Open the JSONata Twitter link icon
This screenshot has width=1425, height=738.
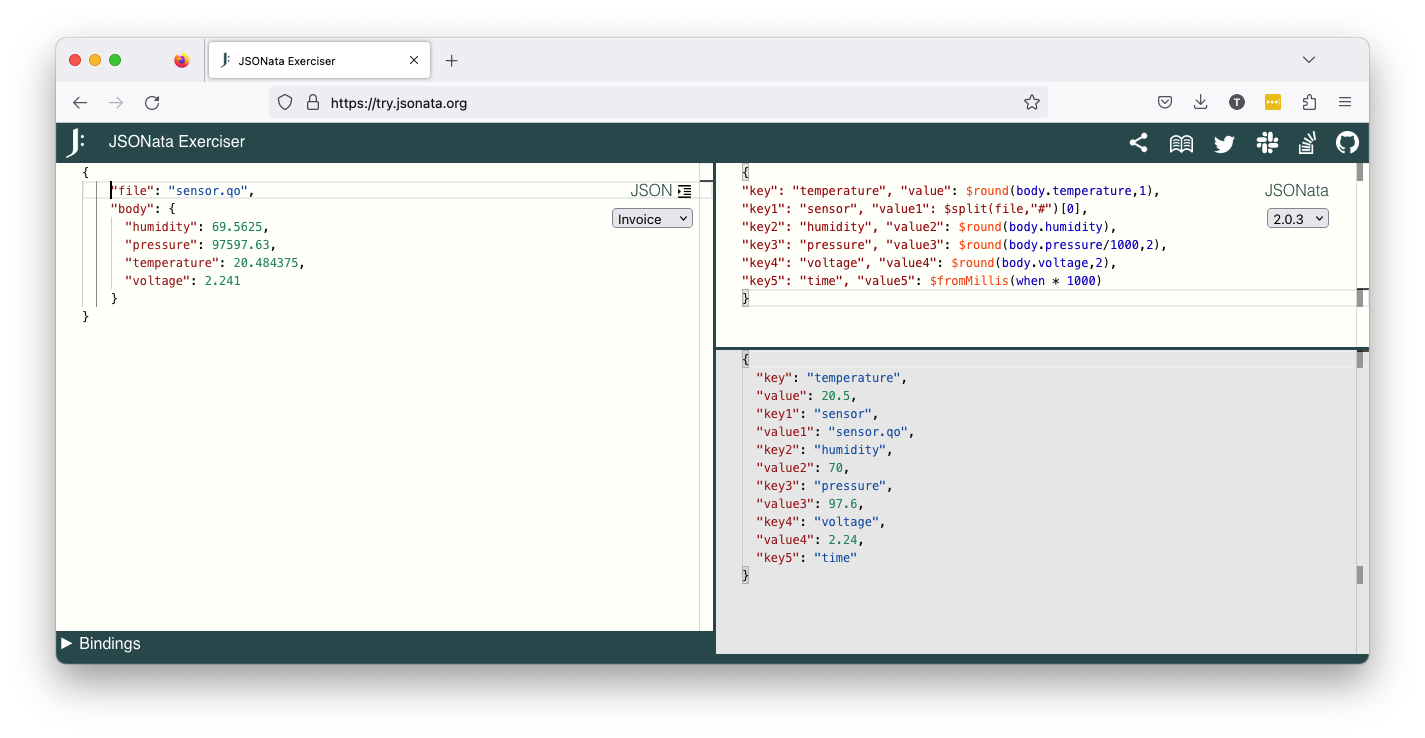coord(1224,143)
